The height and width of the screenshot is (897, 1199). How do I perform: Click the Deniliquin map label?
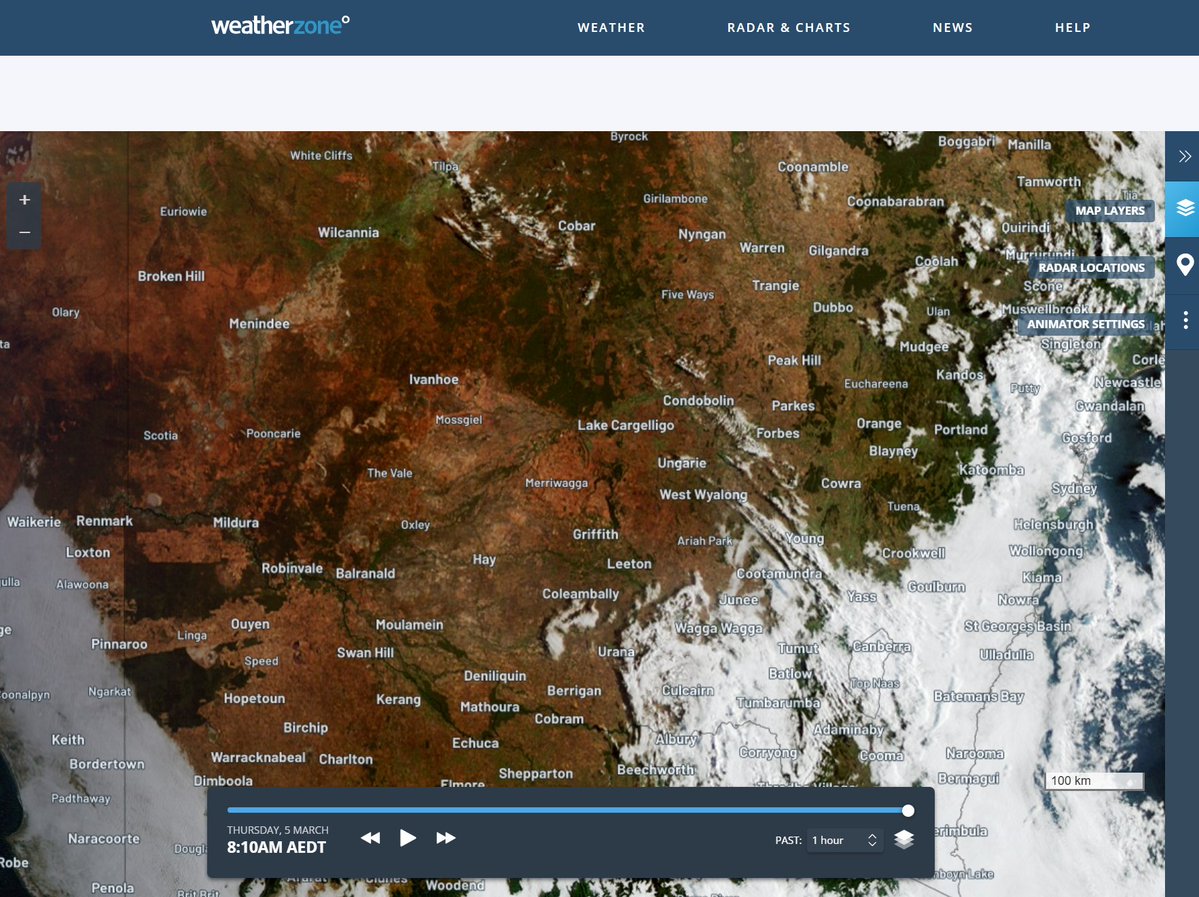click(495, 676)
